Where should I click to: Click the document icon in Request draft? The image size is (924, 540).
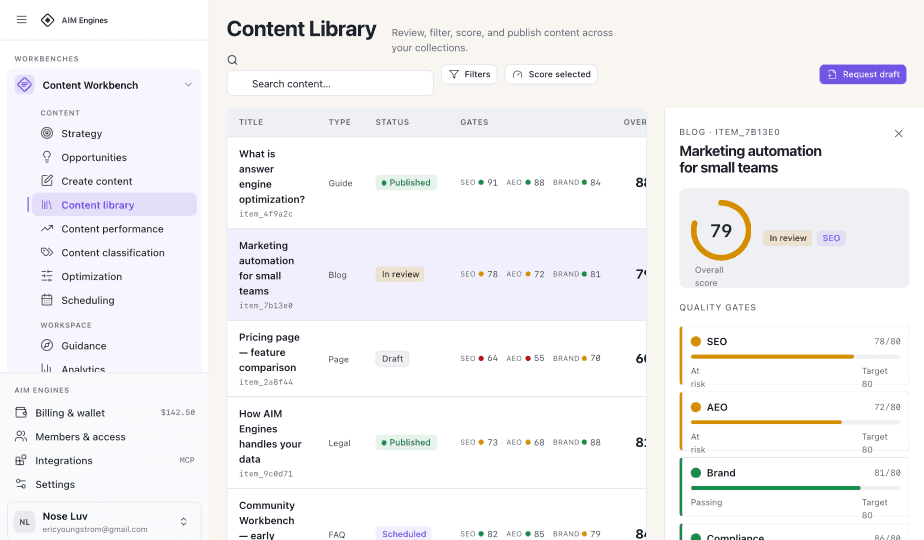click(x=831, y=74)
